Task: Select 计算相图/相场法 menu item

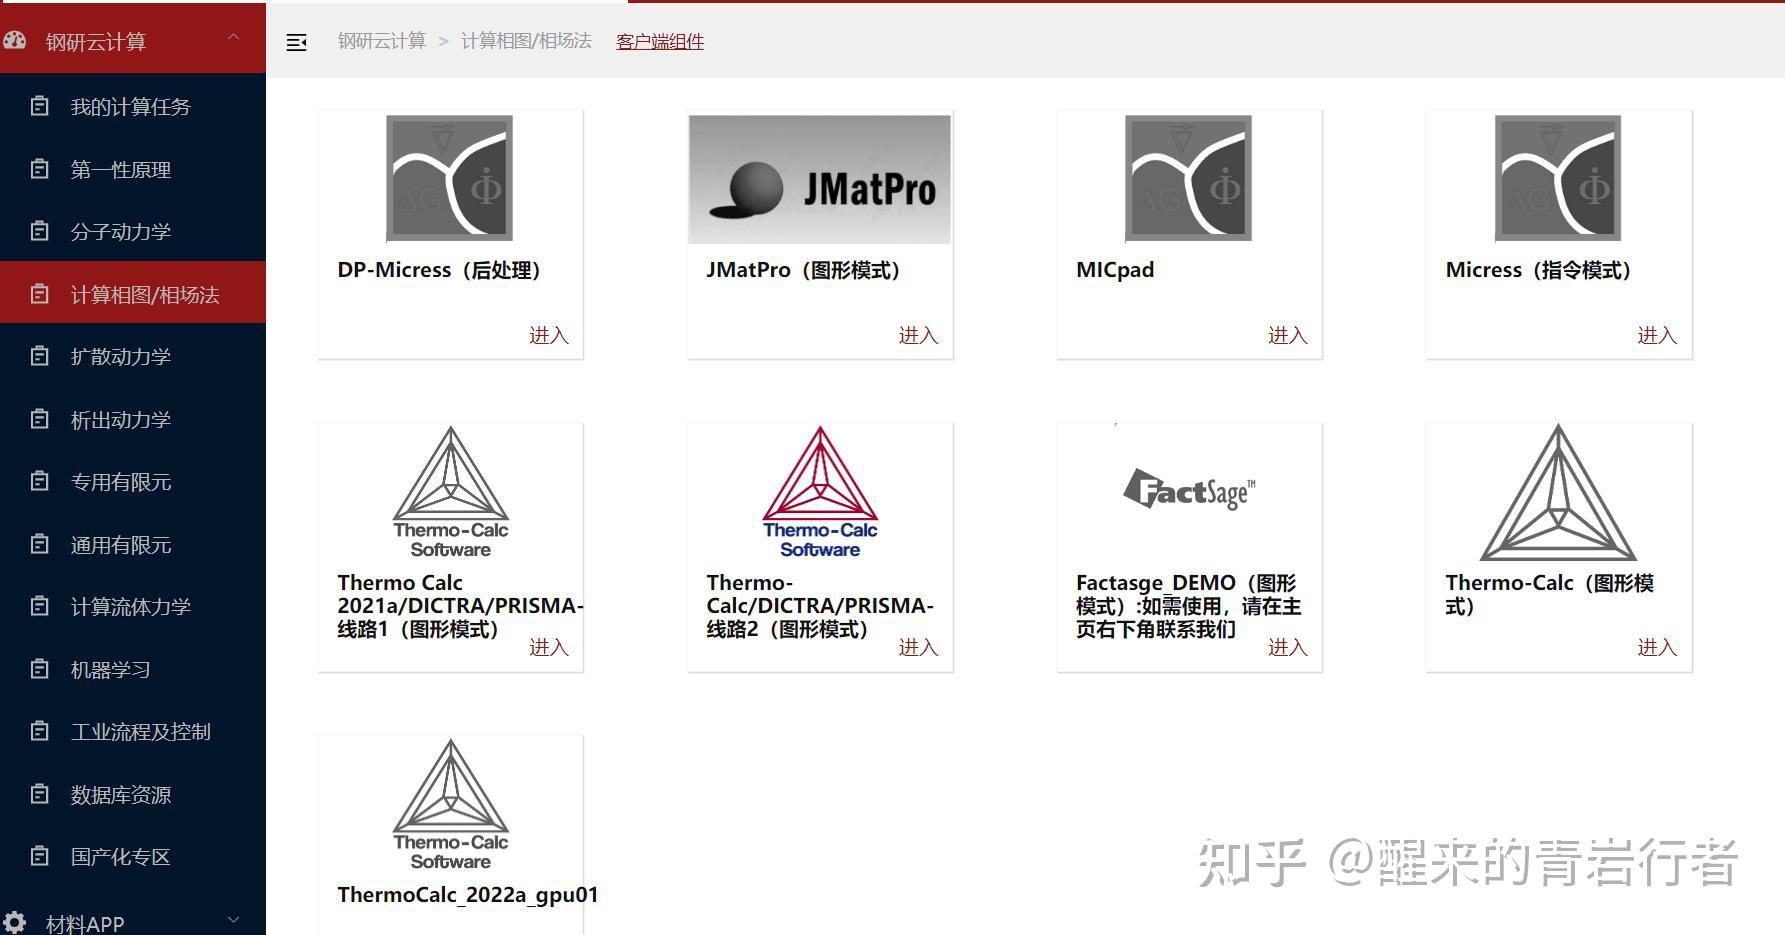Action: click(133, 293)
